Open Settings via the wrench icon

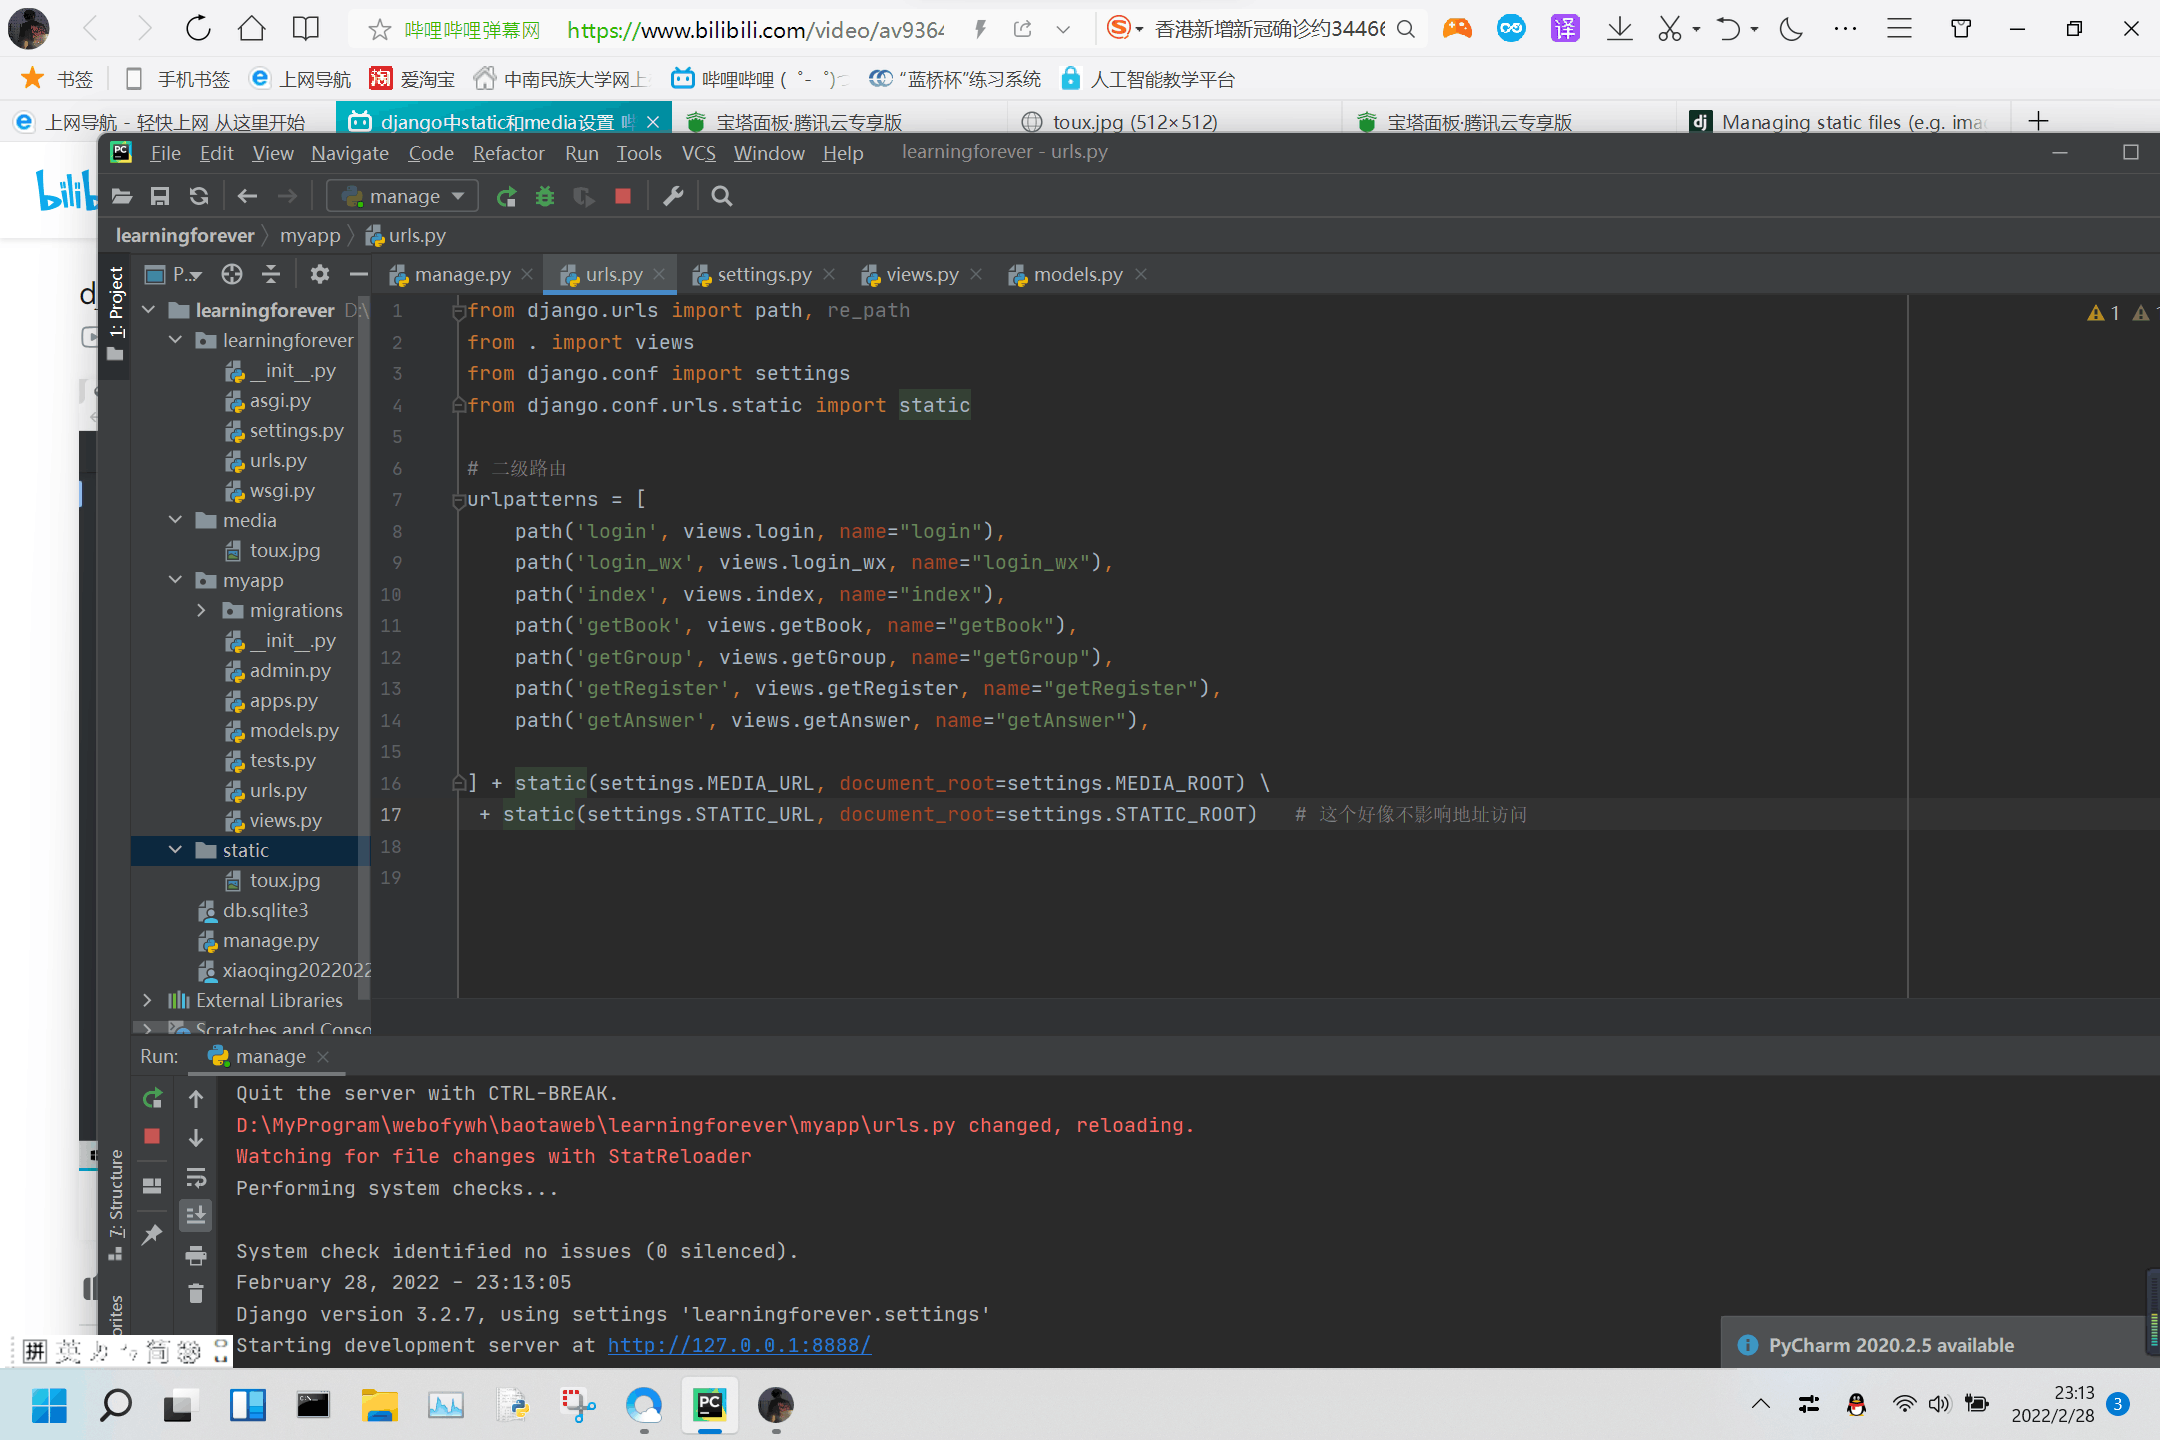point(673,196)
